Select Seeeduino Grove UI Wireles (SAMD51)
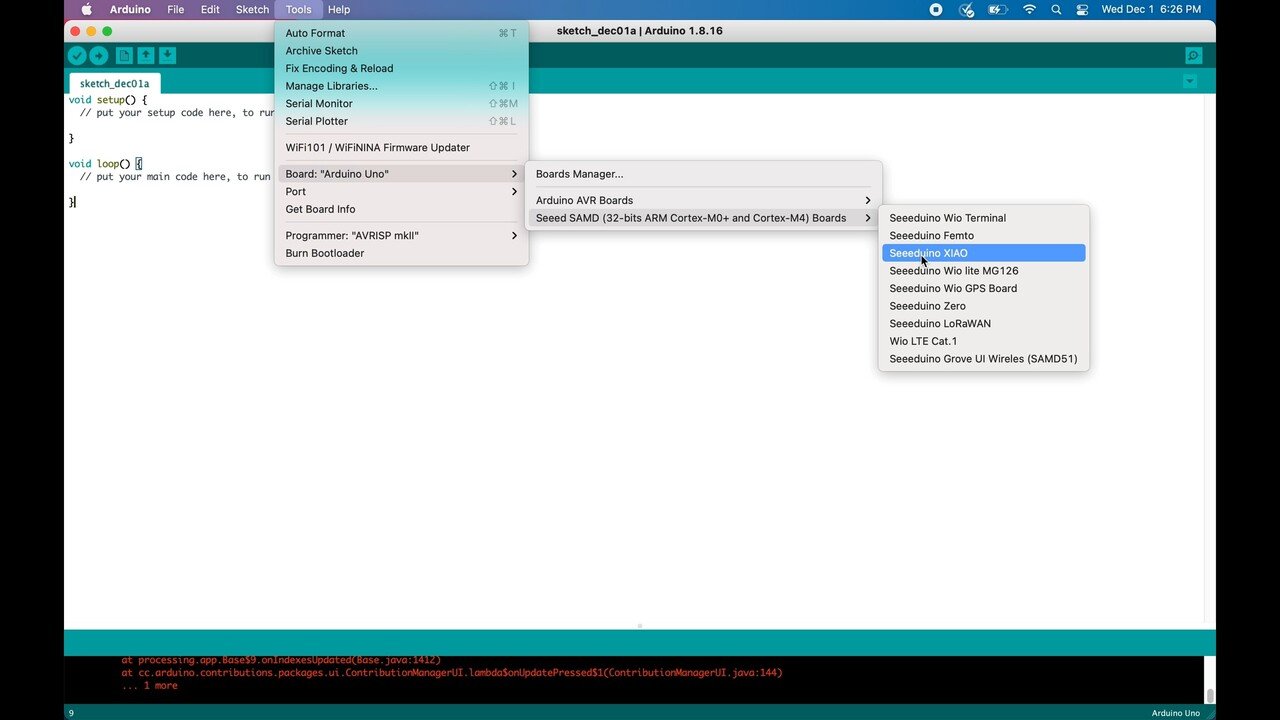 (984, 359)
